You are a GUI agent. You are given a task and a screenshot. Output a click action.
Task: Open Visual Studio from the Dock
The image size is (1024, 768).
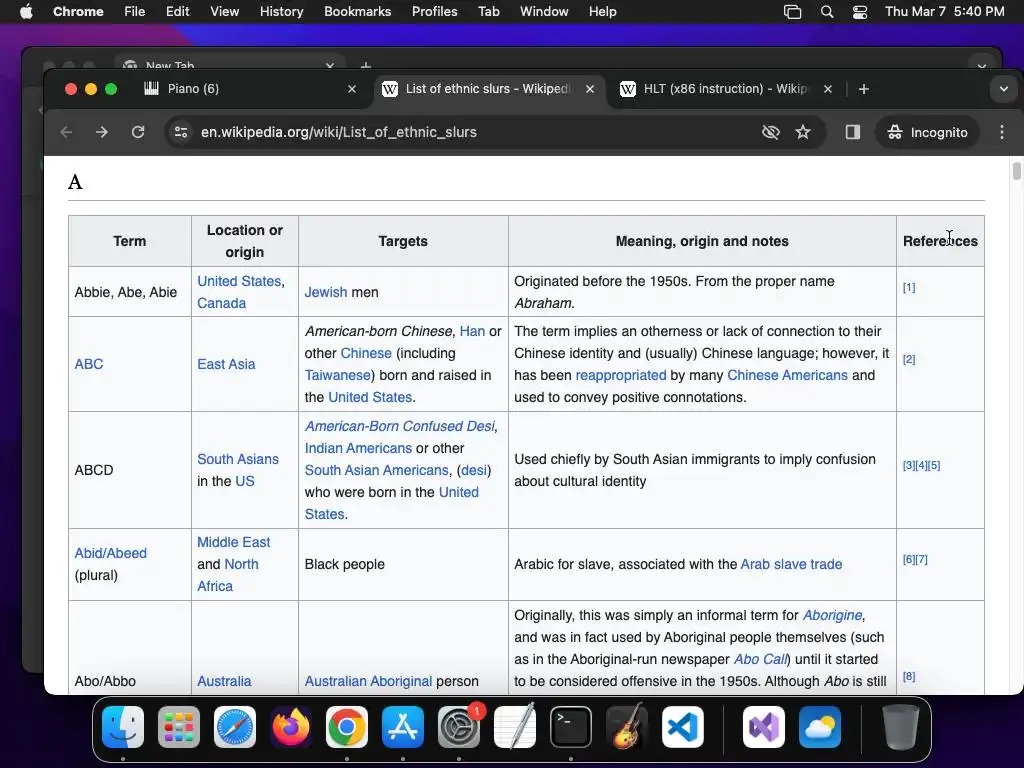(763, 727)
